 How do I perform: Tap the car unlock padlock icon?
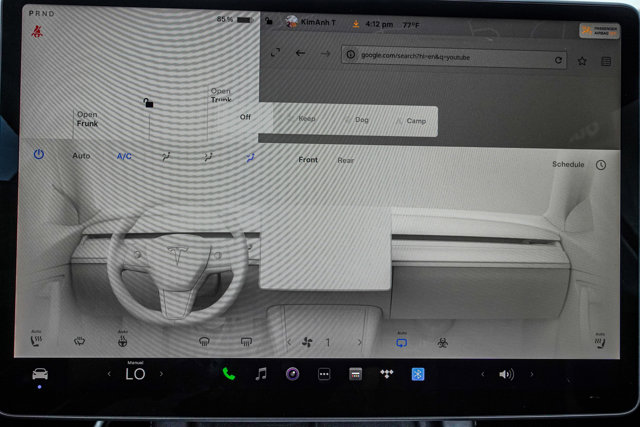(x=148, y=103)
